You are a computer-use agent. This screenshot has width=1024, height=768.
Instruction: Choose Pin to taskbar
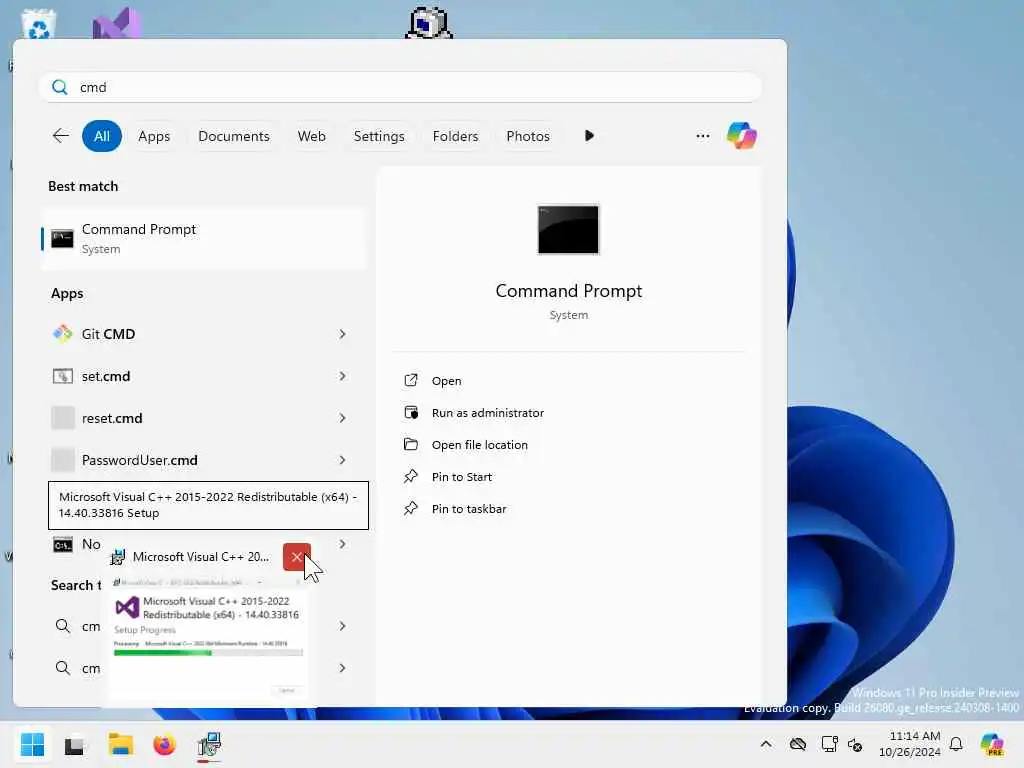[469, 509]
